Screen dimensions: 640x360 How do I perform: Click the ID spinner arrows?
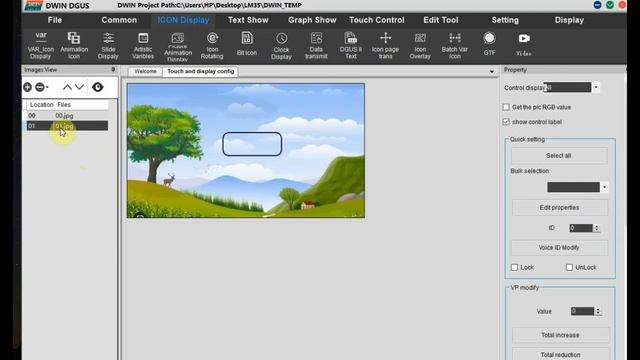click(x=596, y=228)
